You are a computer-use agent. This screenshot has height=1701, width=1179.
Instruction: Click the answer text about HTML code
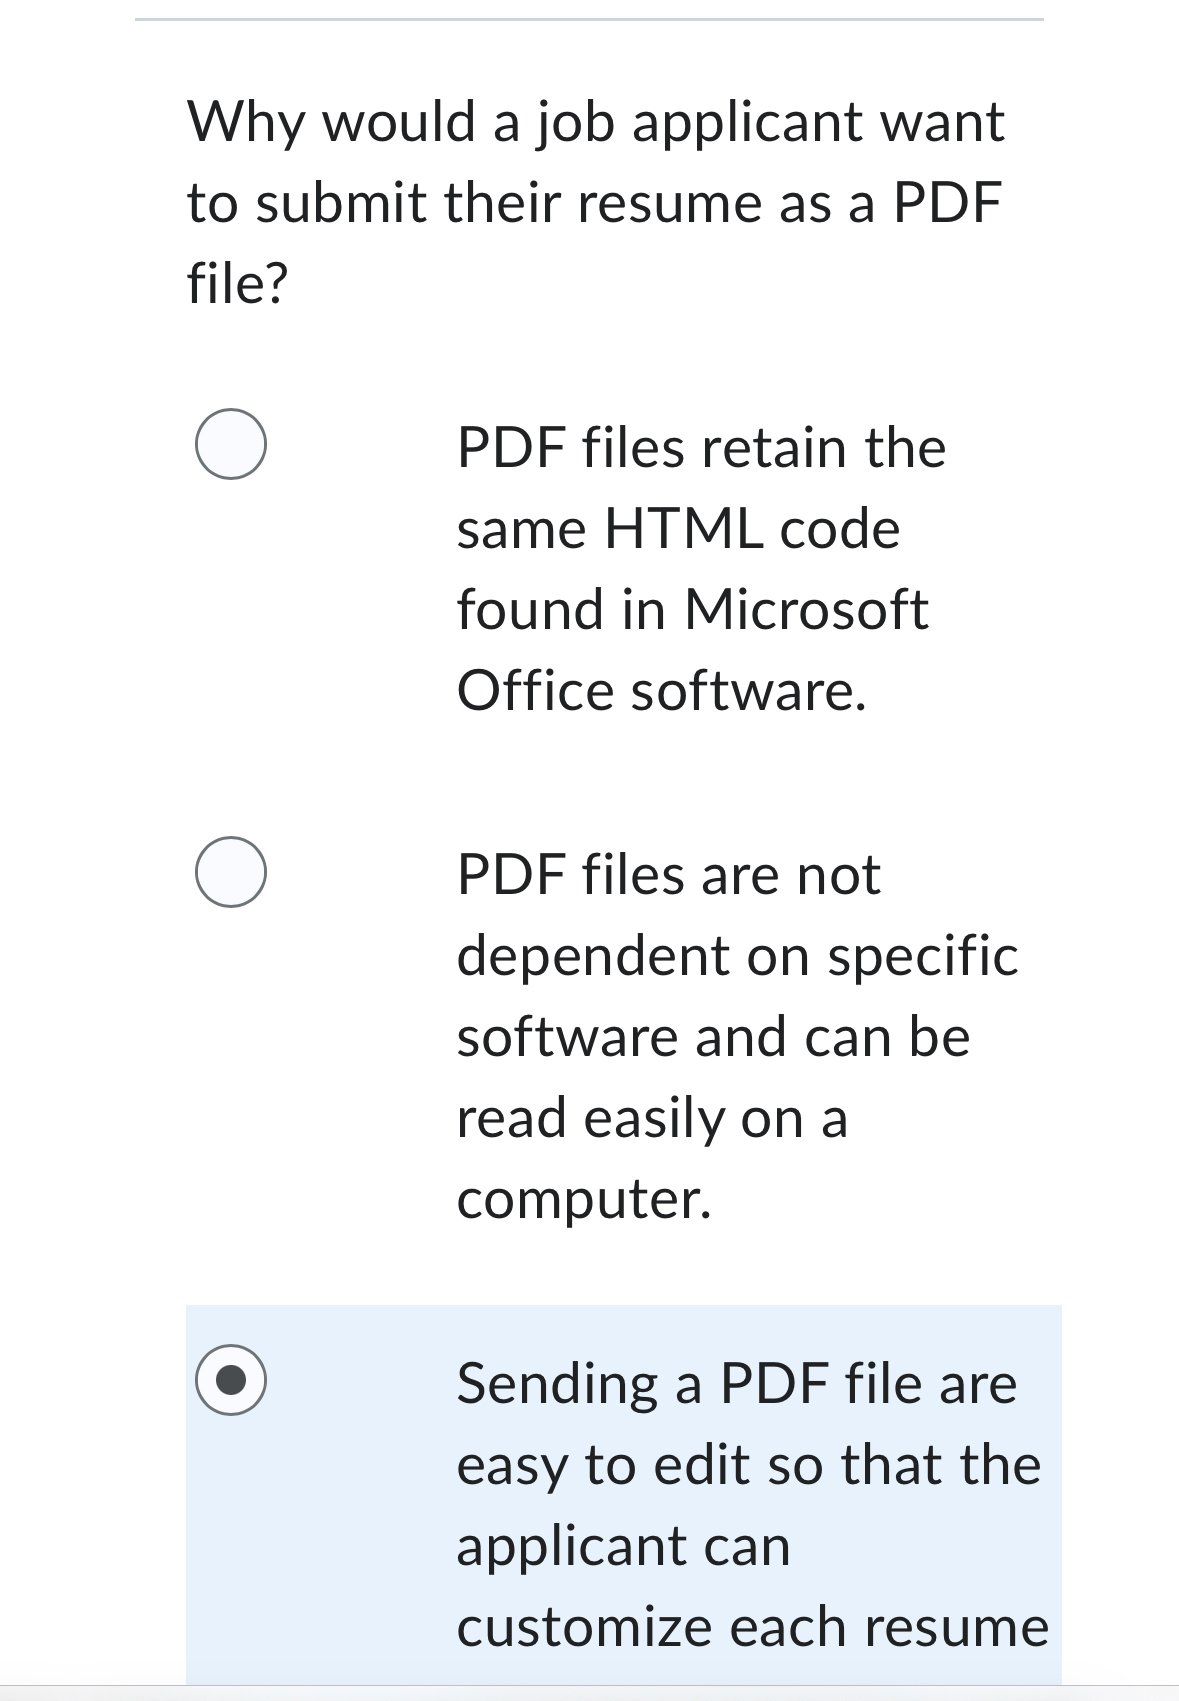point(700,565)
